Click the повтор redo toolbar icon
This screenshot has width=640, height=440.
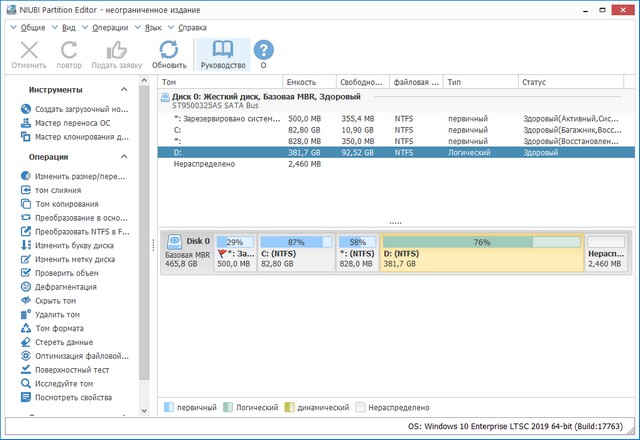click(69, 49)
